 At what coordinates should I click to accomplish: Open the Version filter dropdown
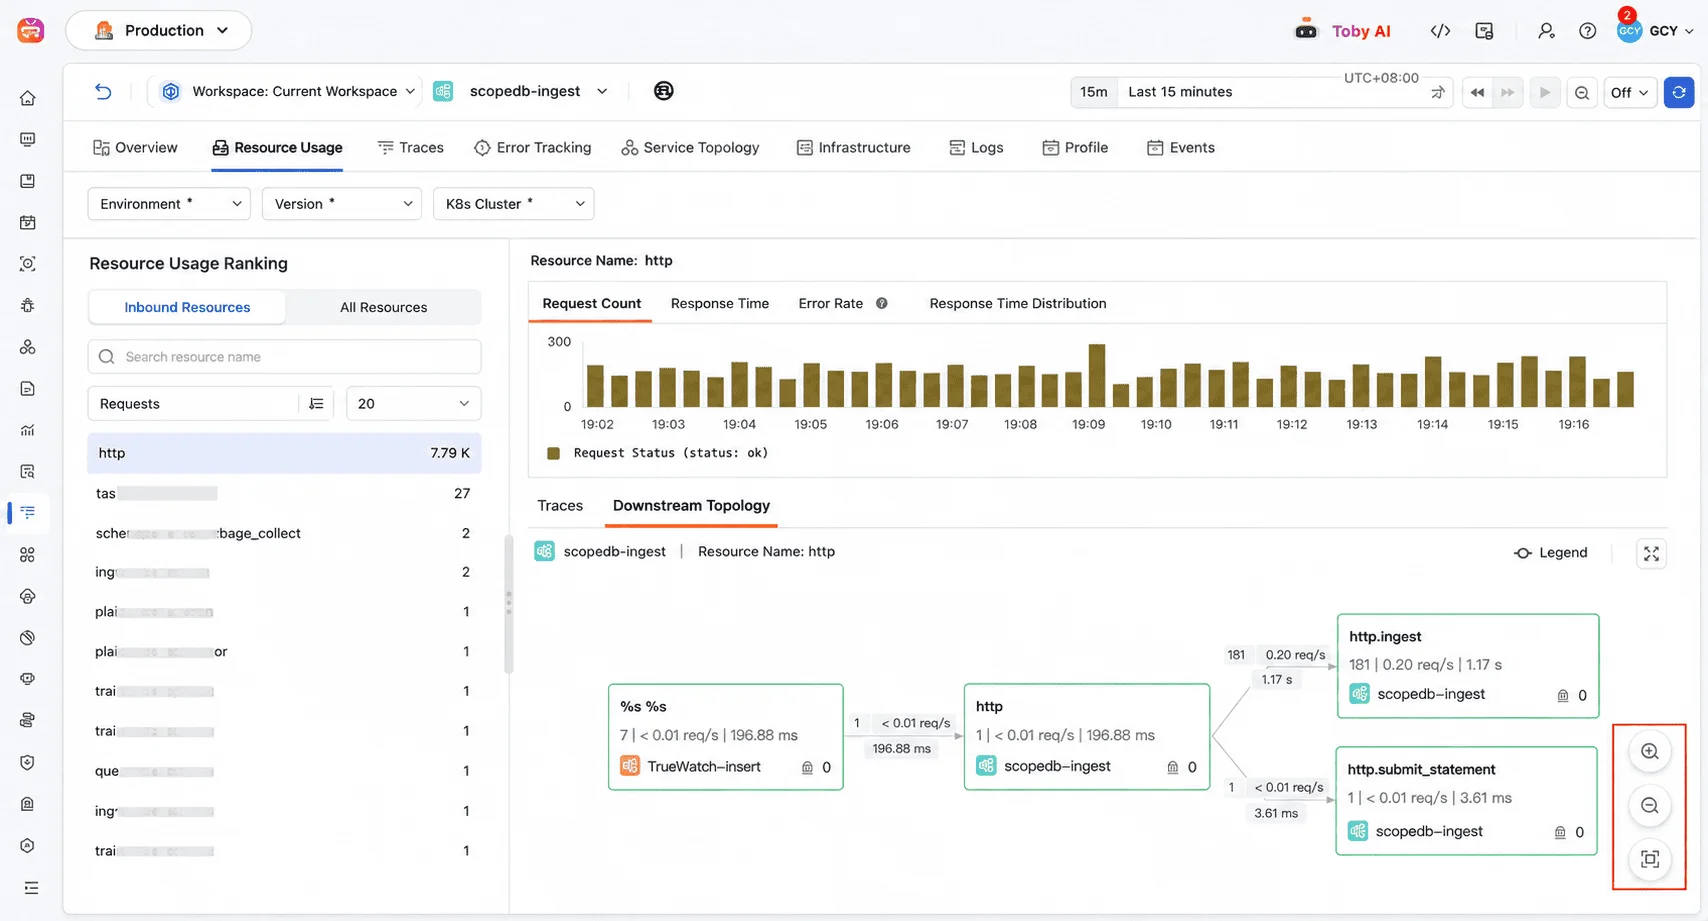click(341, 204)
